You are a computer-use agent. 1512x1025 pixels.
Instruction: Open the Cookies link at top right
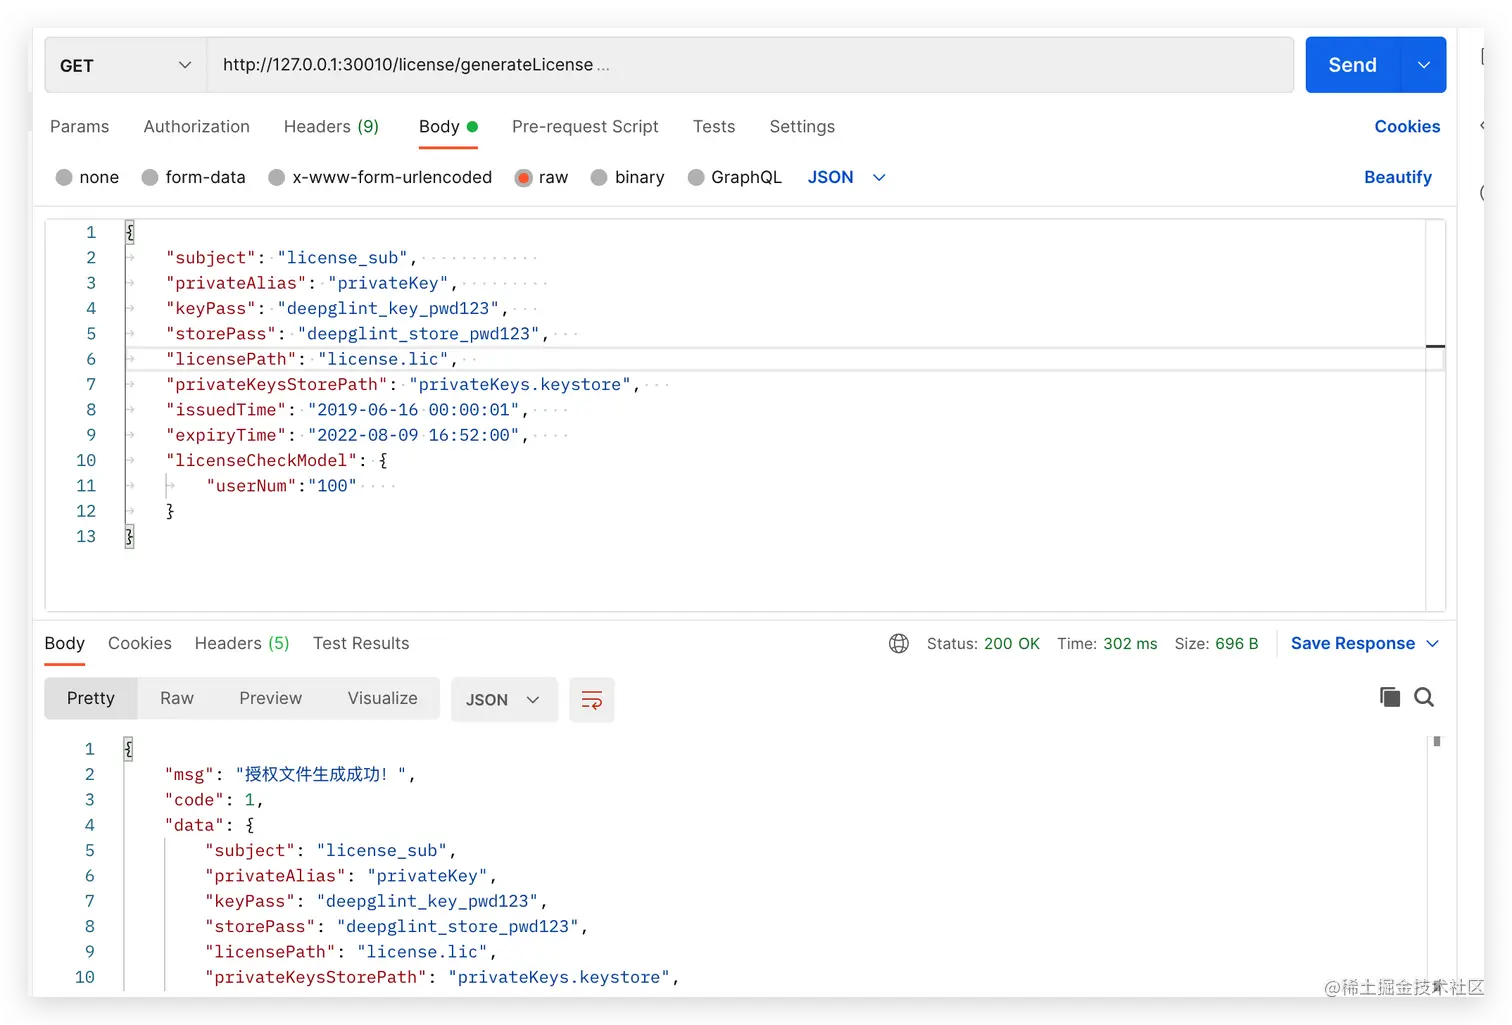pos(1407,127)
